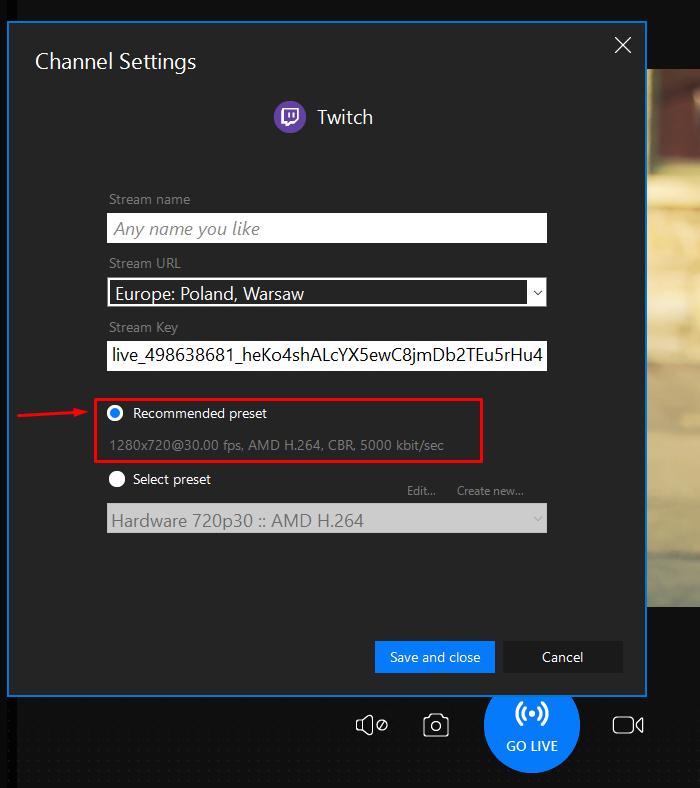This screenshot has width=700, height=788.
Task: Click the Stream Key label
Action: tap(143, 328)
